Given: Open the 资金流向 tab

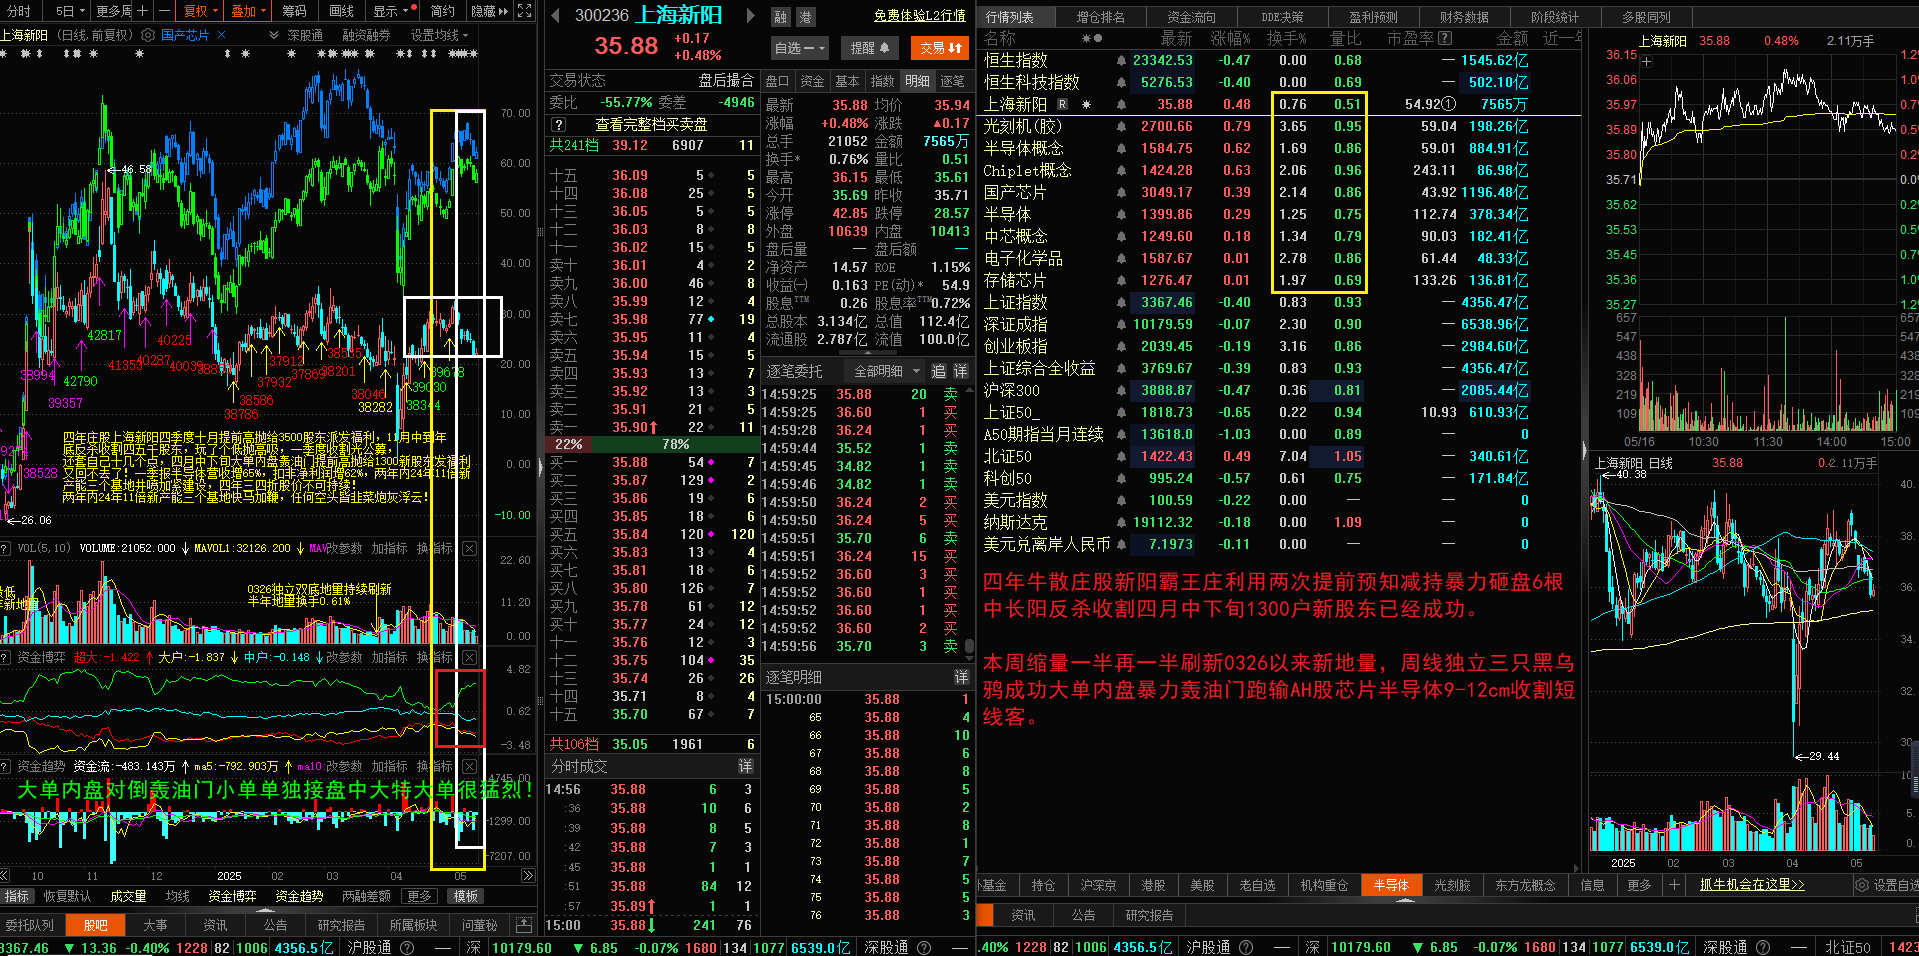Looking at the screenshot, I should tap(1192, 17).
